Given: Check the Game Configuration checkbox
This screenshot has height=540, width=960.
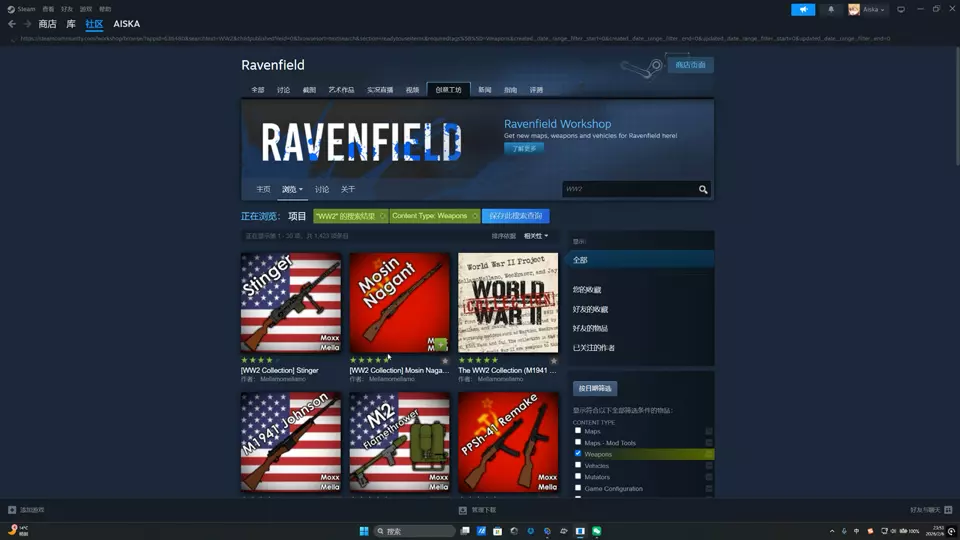Looking at the screenshot, I should coord(577,488).
